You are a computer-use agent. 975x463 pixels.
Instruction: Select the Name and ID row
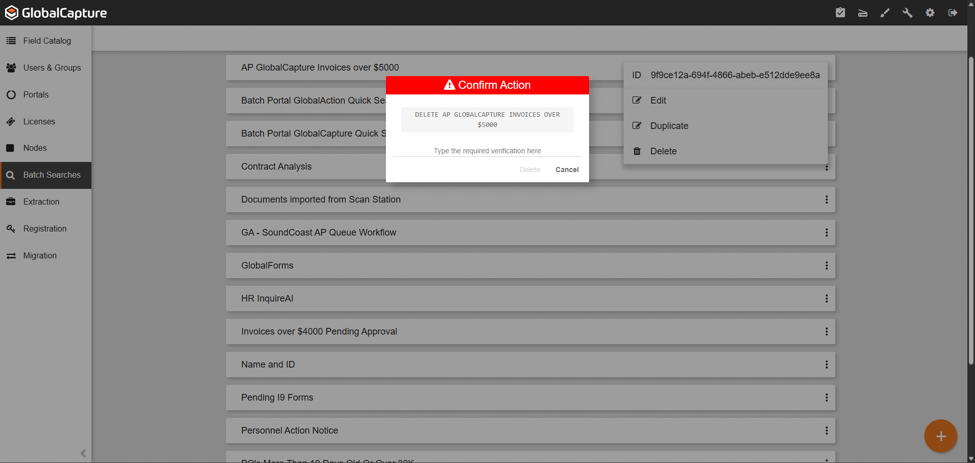point(530,364)
